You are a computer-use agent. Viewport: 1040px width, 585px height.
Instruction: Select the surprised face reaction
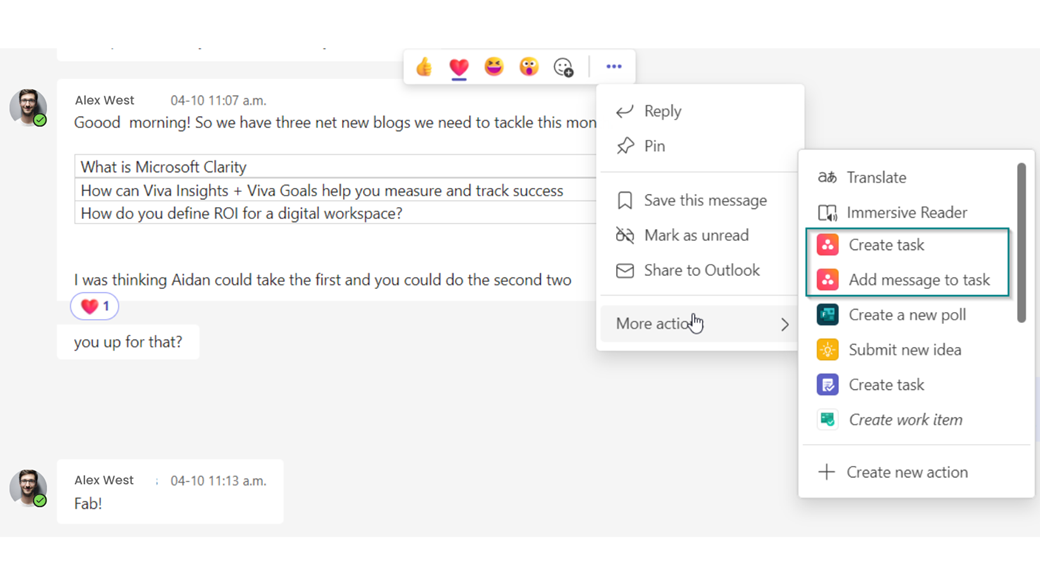click(528, 66)
